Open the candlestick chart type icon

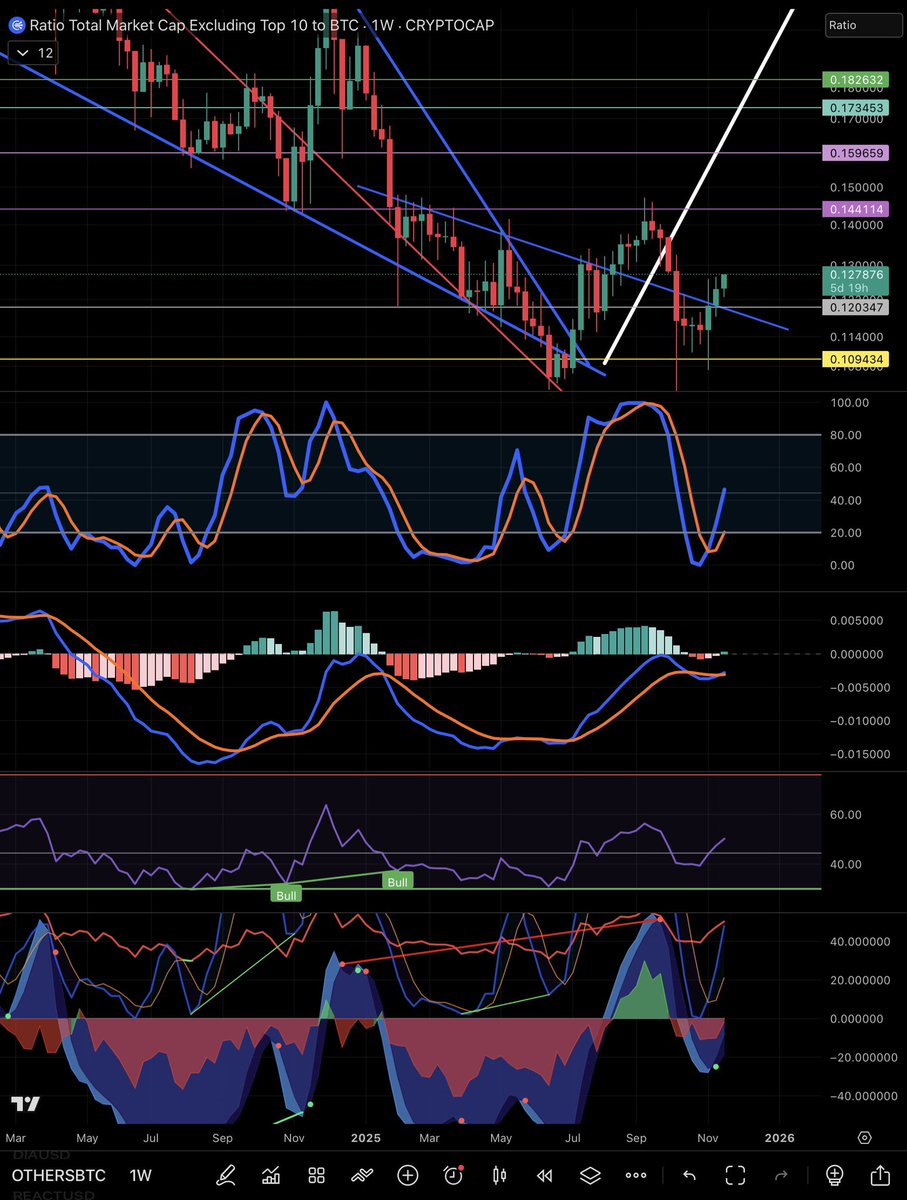[x=499, y=1175]
